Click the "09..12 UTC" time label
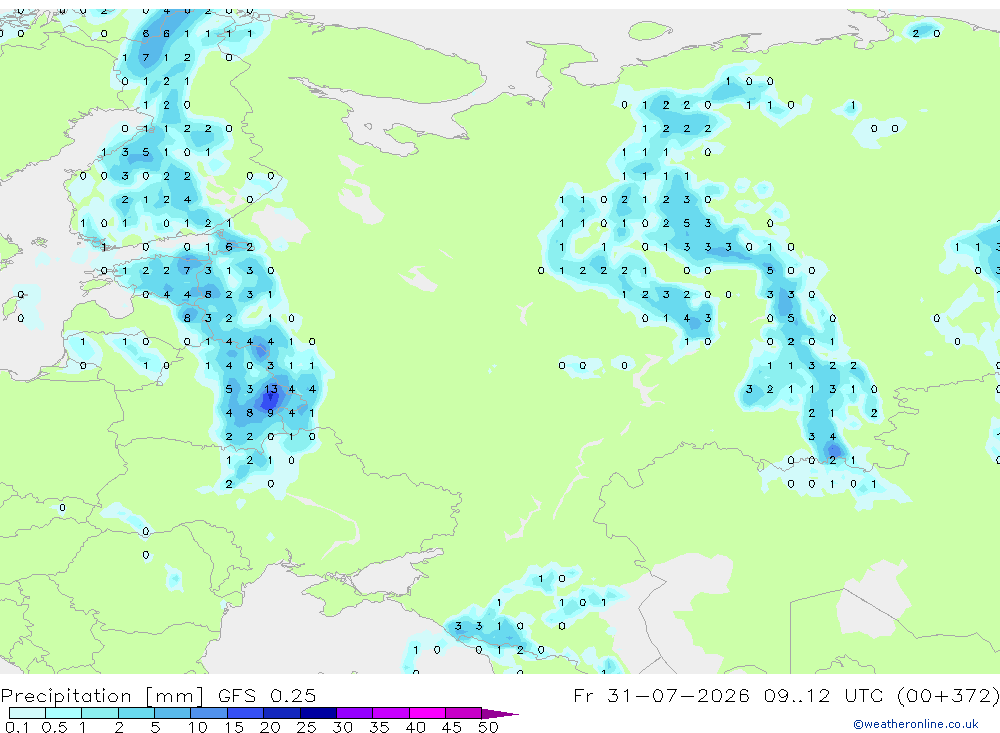This screenshot has width=1000, height=733. click(824, 695)
